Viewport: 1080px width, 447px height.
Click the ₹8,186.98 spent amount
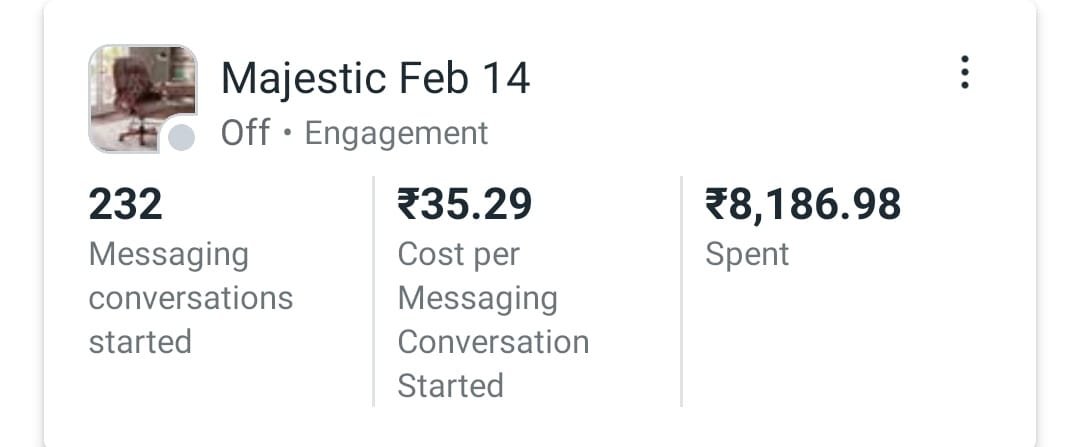803,205
